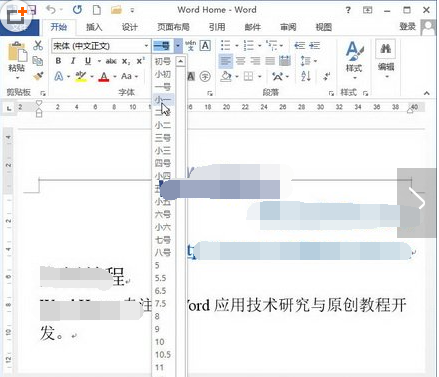
Task: Open the Find binoculars editing icon
Action: tap(386, 49)
